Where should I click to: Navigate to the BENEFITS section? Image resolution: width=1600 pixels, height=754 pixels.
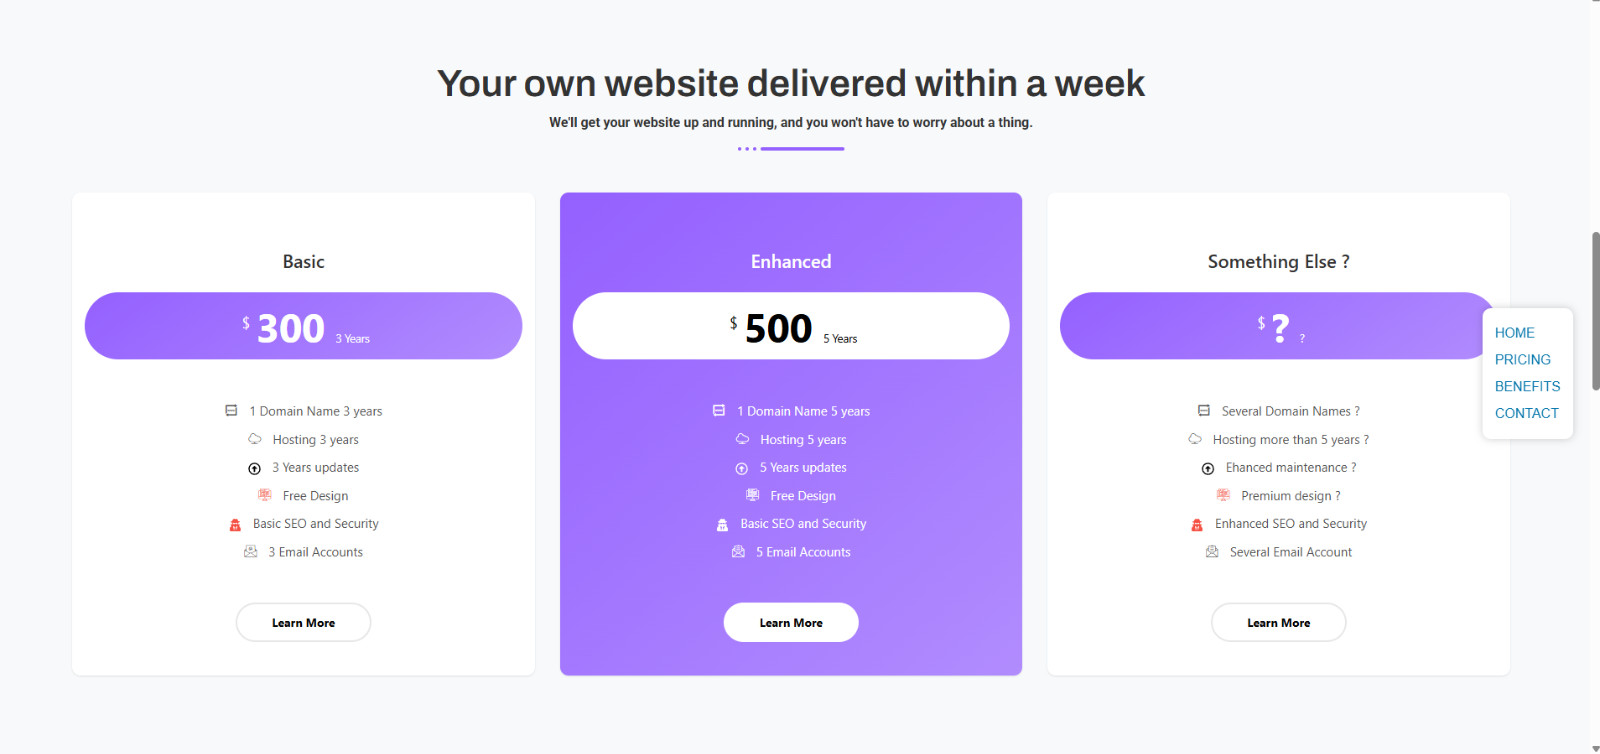(1527, 385)
